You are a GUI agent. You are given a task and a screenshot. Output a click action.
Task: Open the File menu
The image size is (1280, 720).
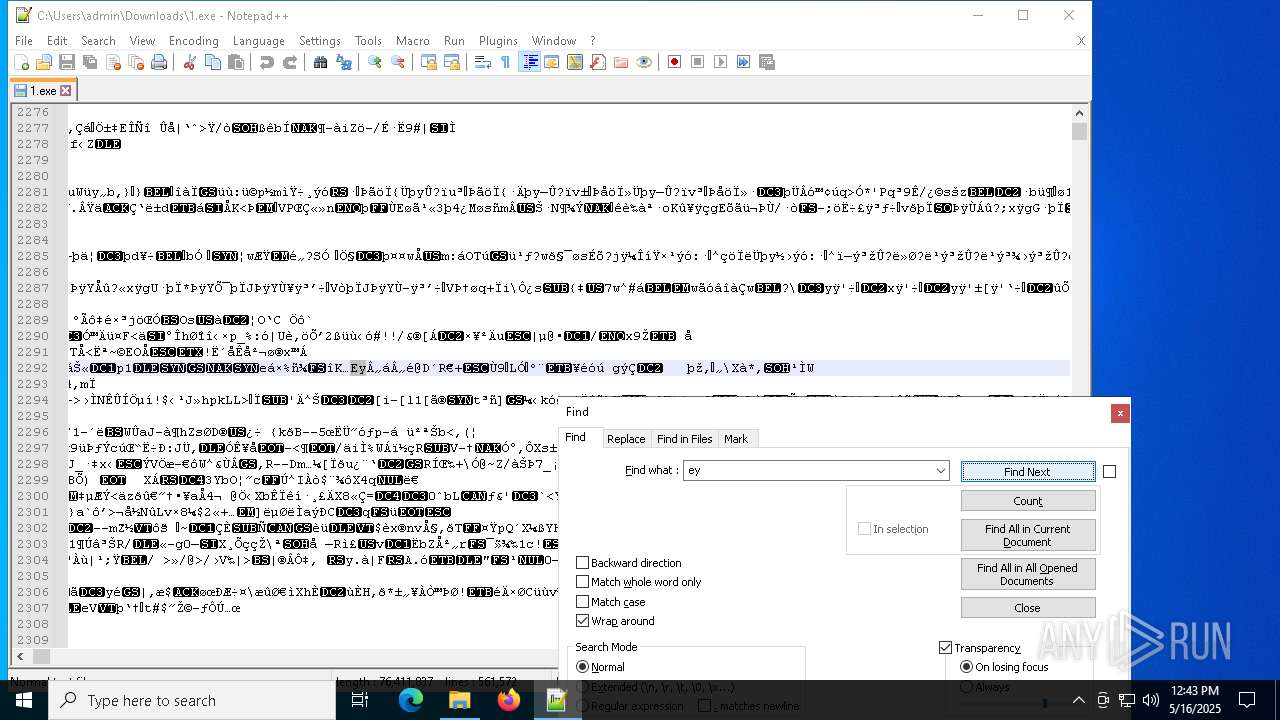(x=24, y=41)
